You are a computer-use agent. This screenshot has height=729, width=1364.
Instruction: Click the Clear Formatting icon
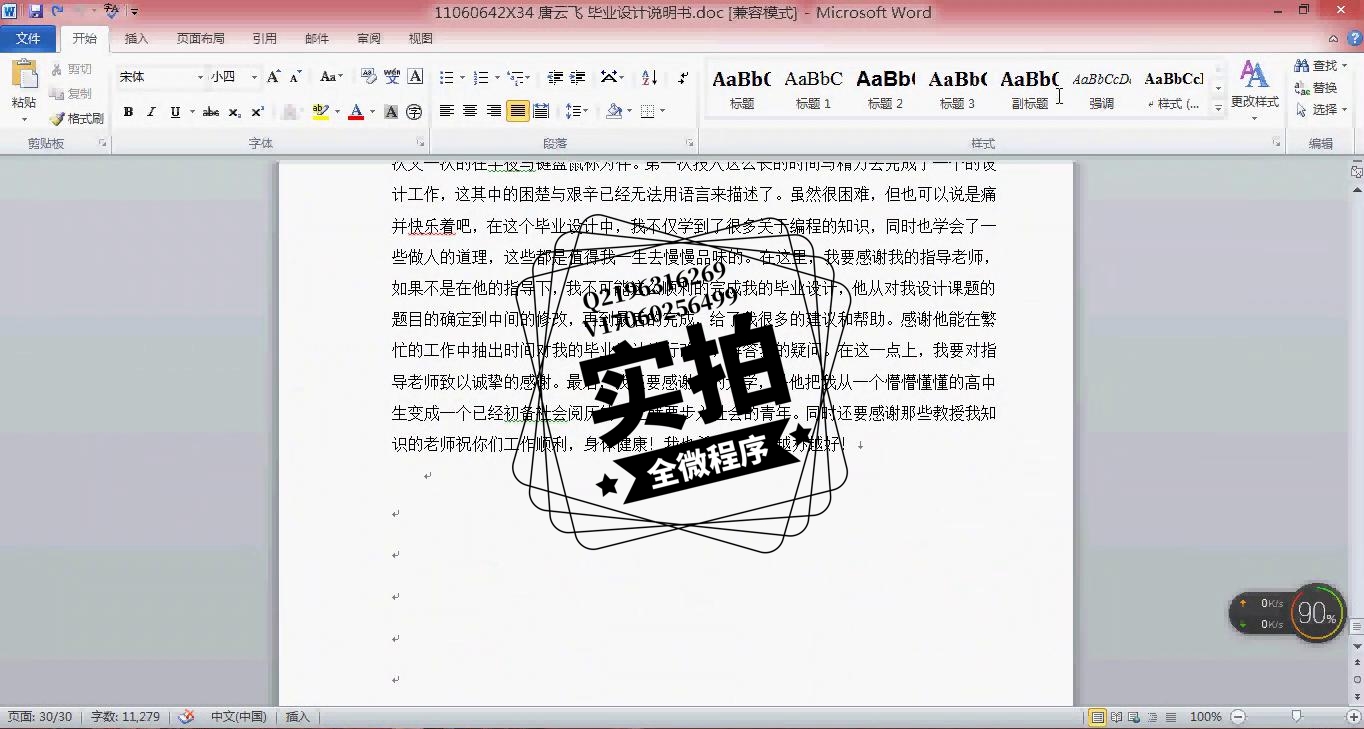[368, 77]
